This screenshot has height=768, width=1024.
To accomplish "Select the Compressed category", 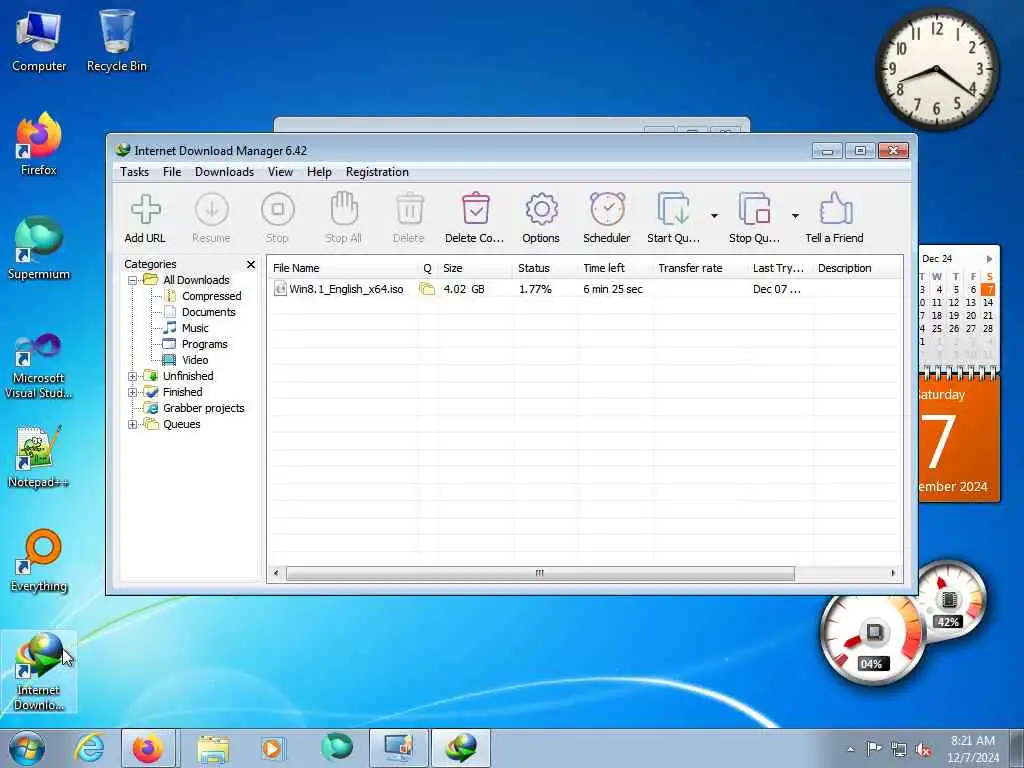I will pos(212,296).
